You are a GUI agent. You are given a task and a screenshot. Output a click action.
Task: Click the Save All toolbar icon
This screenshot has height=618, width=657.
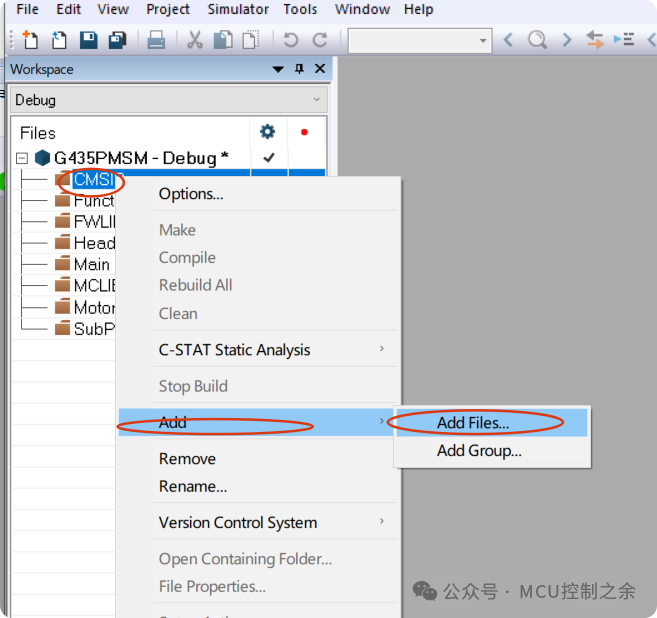pos(117,40)
